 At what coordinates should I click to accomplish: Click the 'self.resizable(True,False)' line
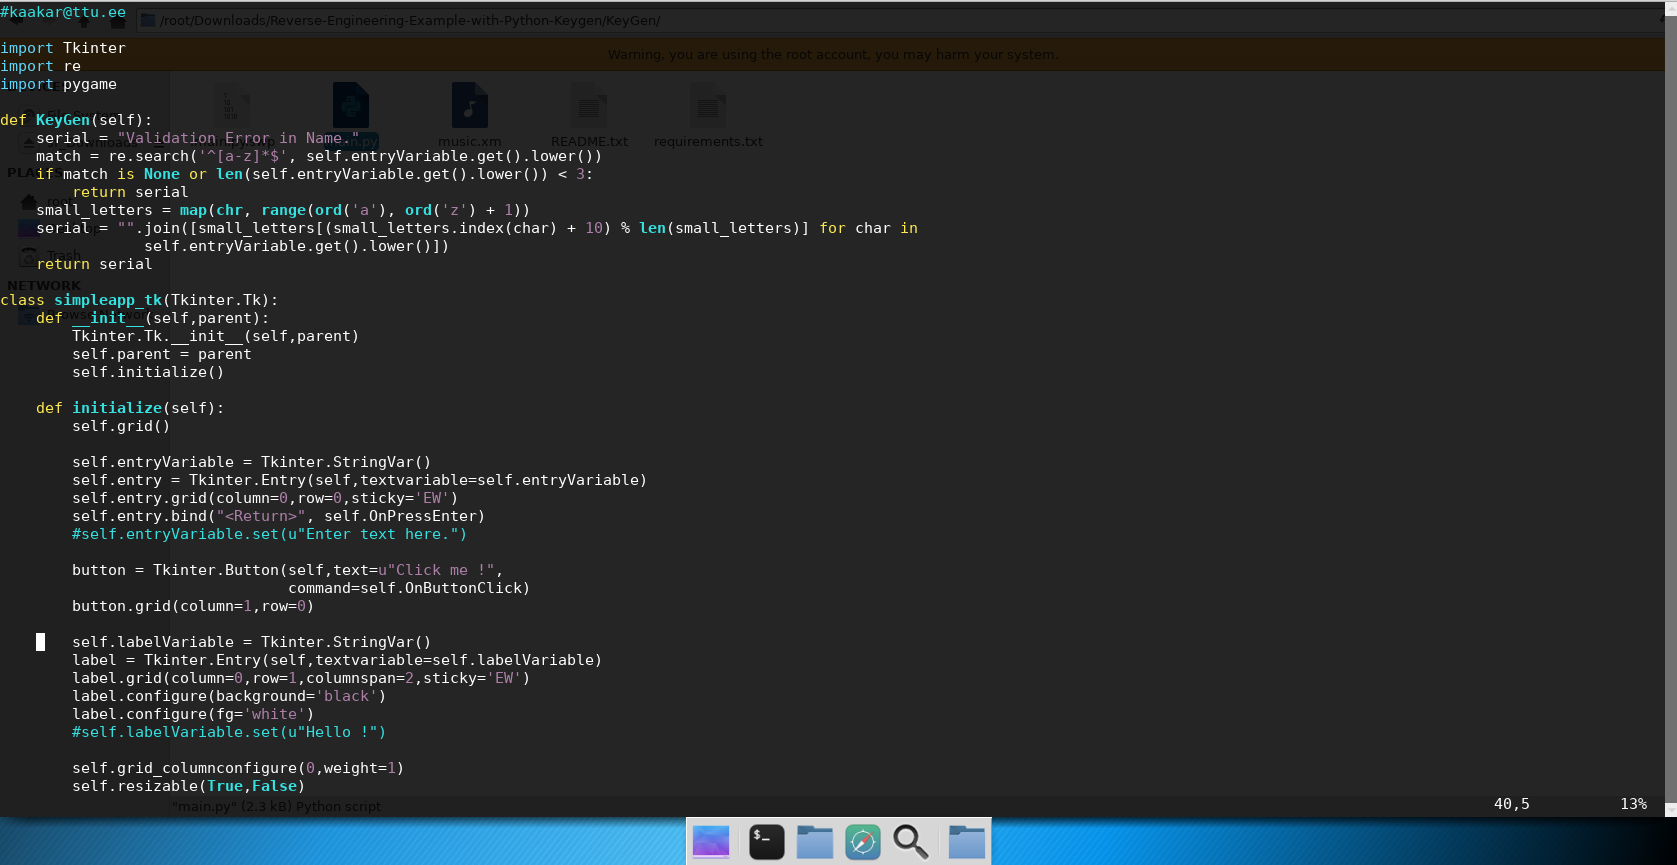(x=188, y=786)
